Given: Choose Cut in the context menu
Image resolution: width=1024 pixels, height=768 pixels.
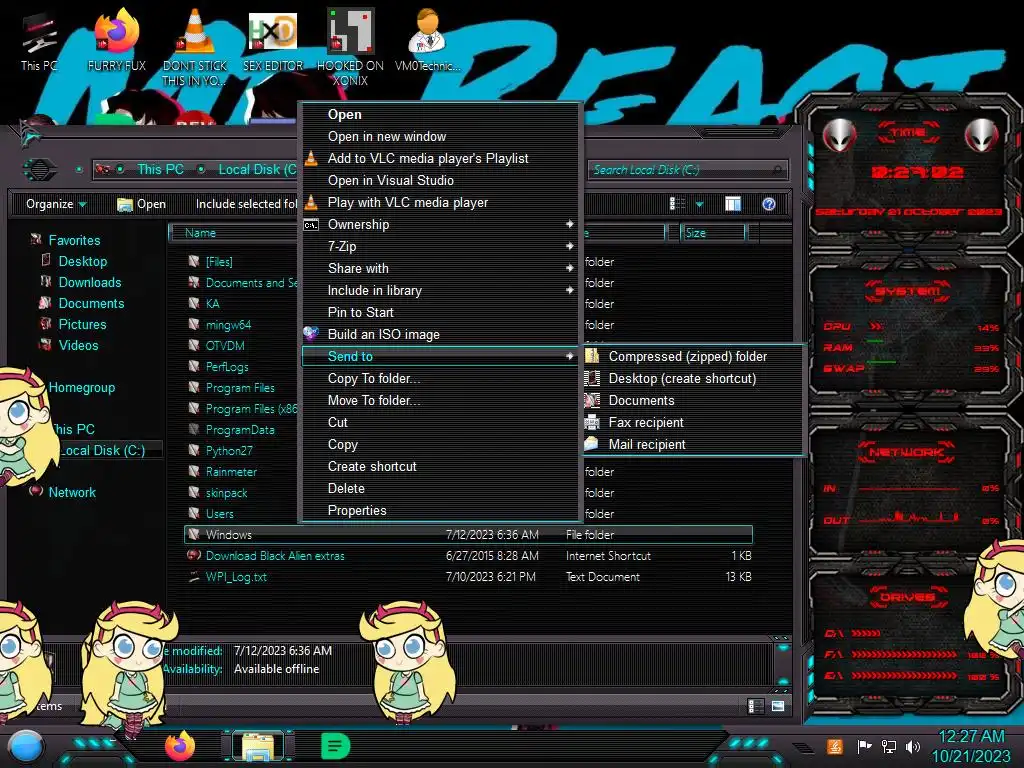Looking at the screenshot, I should click(x=440, y=422).
